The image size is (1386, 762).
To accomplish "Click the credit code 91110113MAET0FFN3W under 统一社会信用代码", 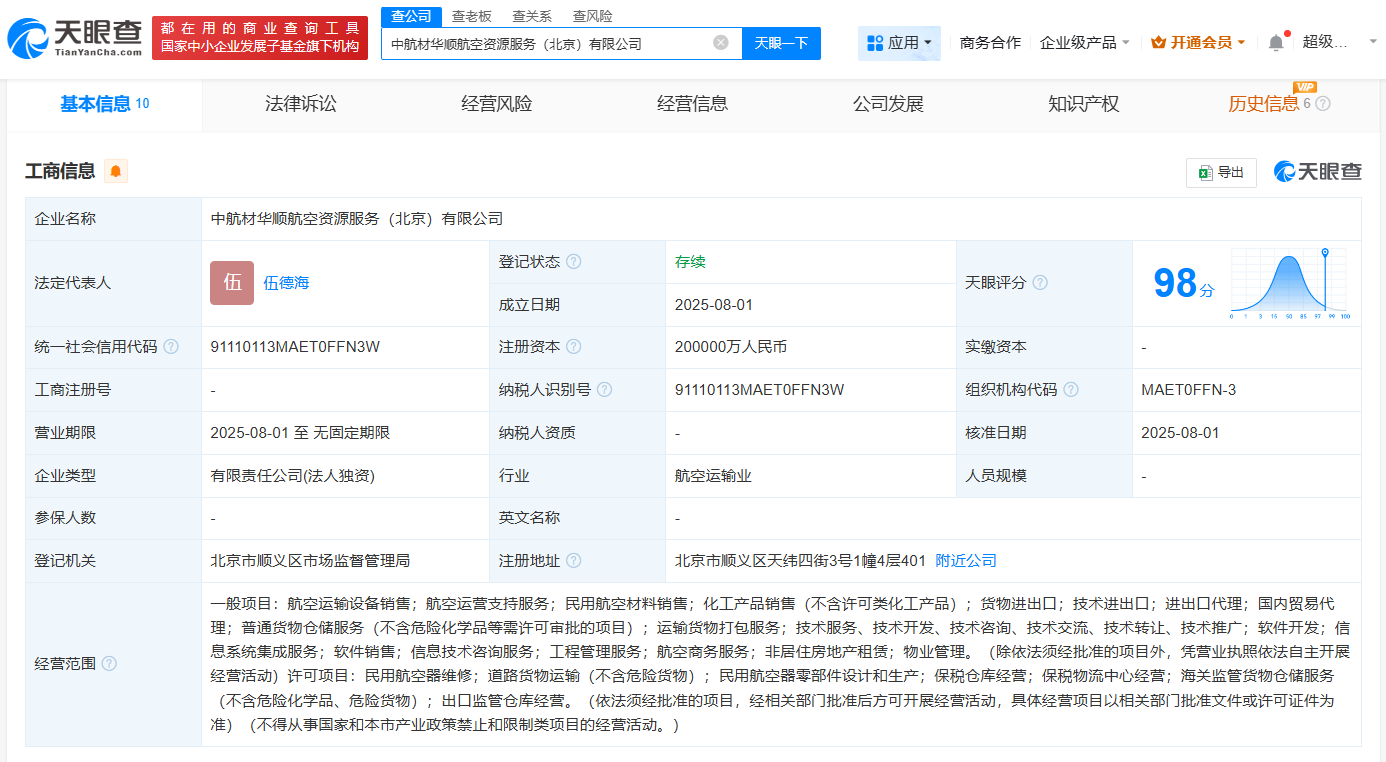I will click(x=295, y=347).
